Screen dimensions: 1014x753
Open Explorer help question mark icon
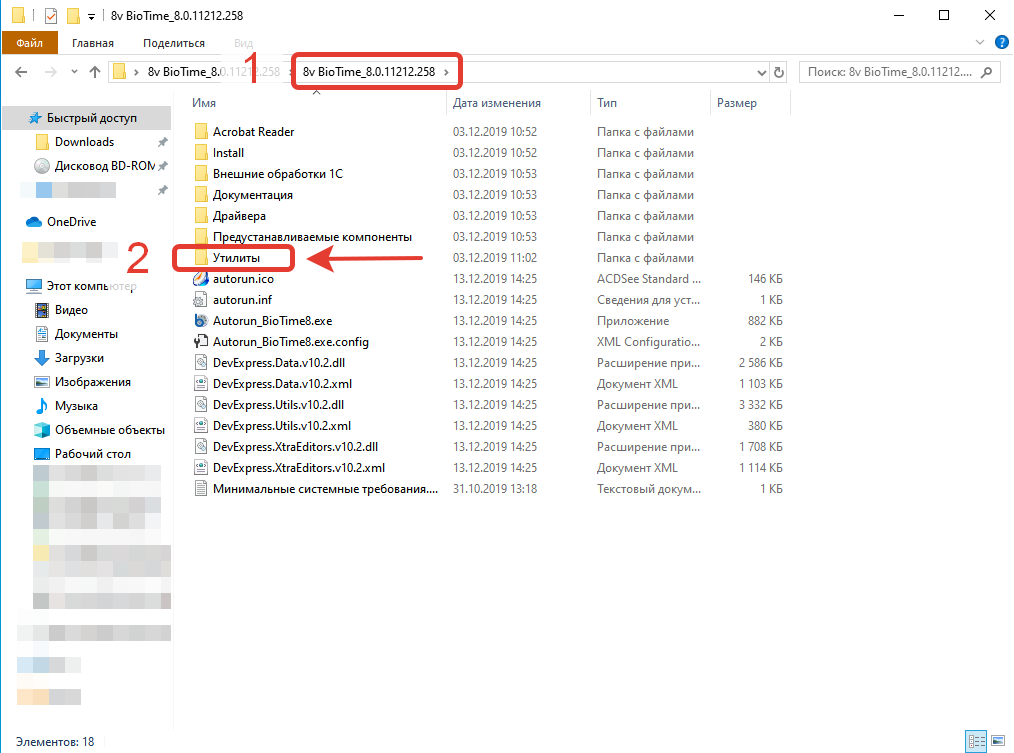pos(1002,43)
